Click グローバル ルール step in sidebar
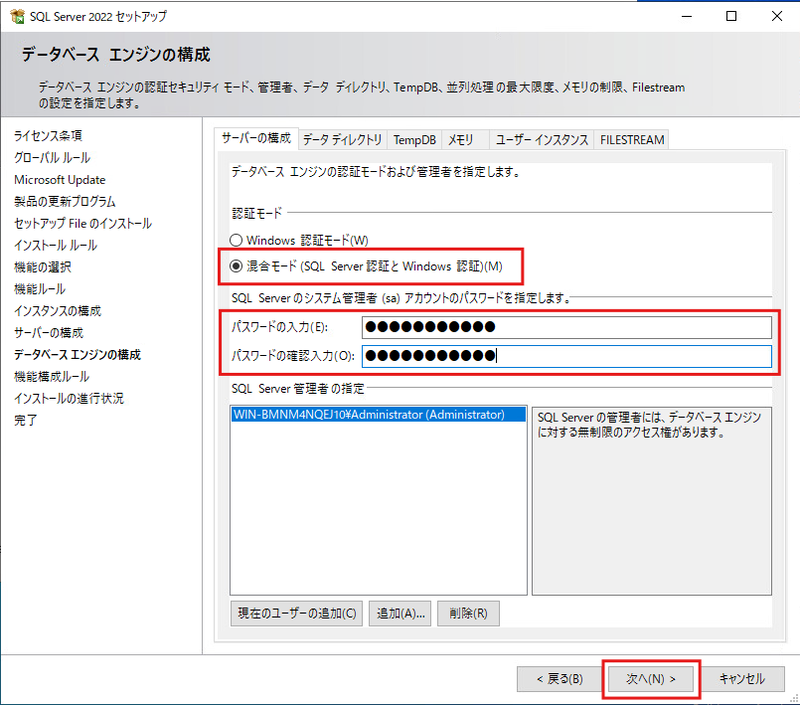 click(x=52, y=158)
